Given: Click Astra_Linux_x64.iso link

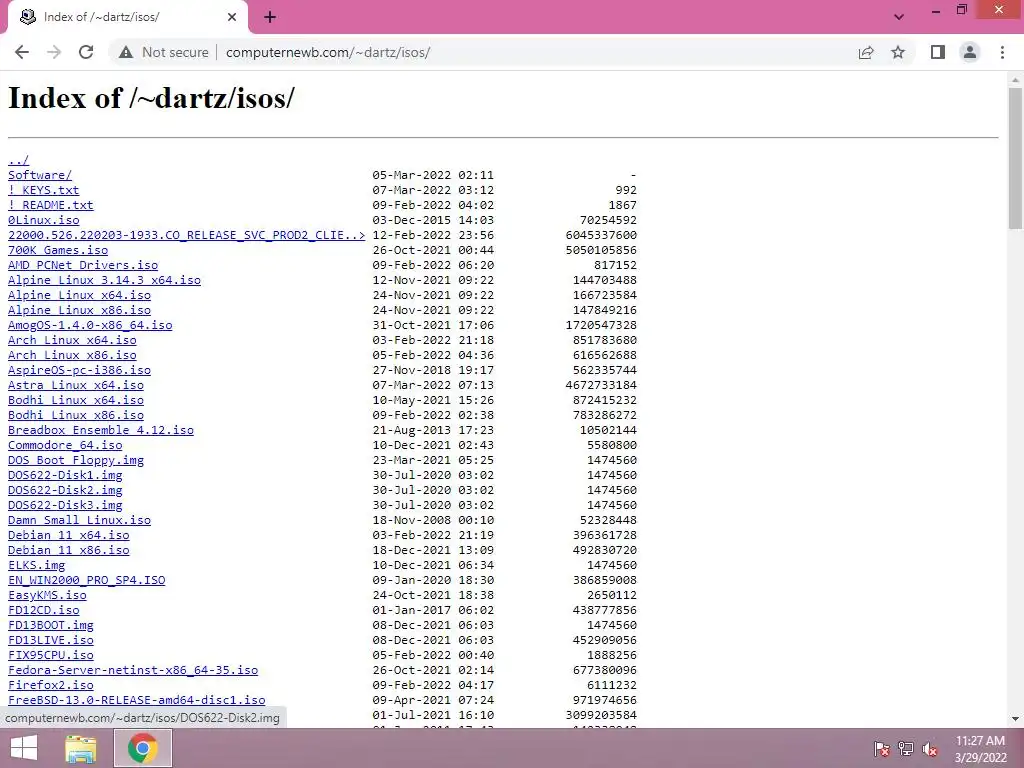Looking at the screenshot, I should 76,385.
